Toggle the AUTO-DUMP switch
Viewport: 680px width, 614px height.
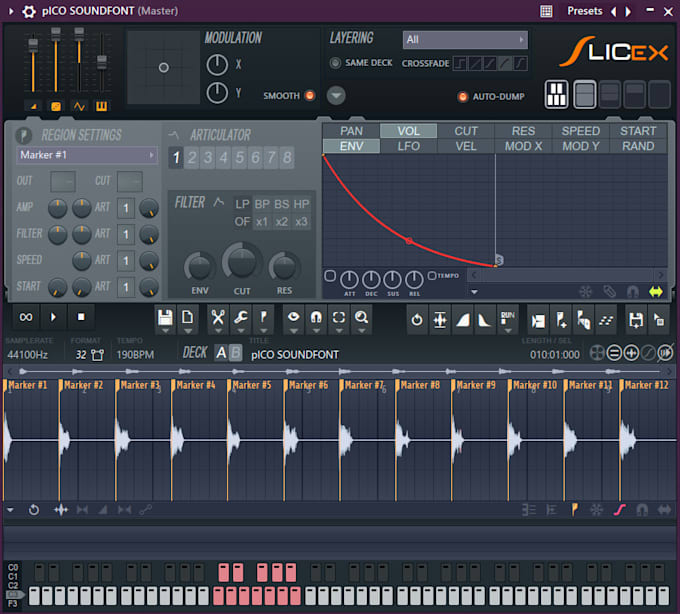coord(463,97)
